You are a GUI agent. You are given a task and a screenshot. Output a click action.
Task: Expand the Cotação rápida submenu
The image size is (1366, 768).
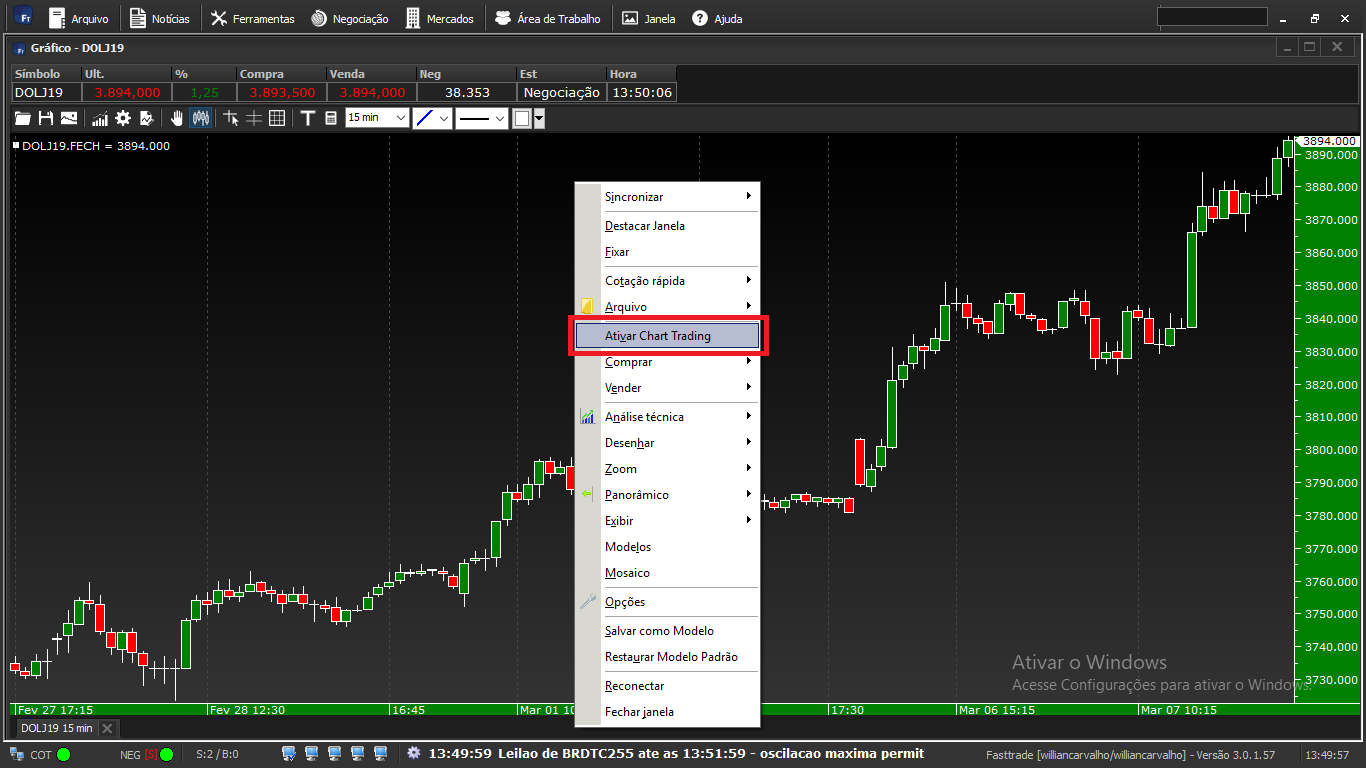click(x=667, y=281)
